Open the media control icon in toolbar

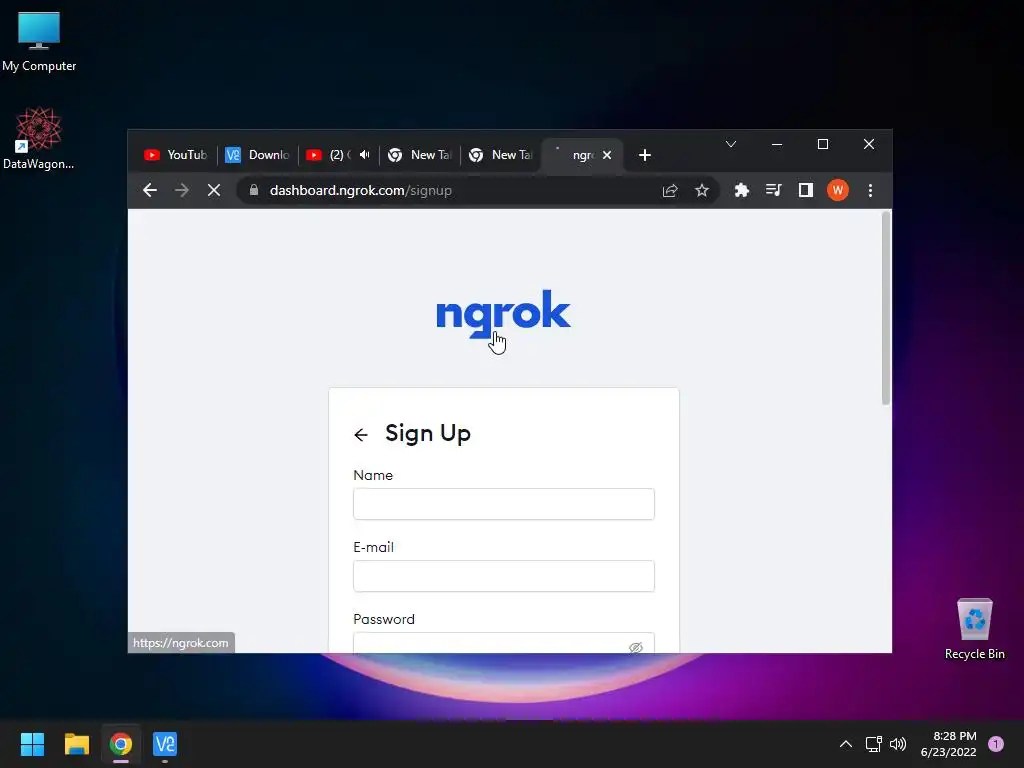(x=773, y=190)
